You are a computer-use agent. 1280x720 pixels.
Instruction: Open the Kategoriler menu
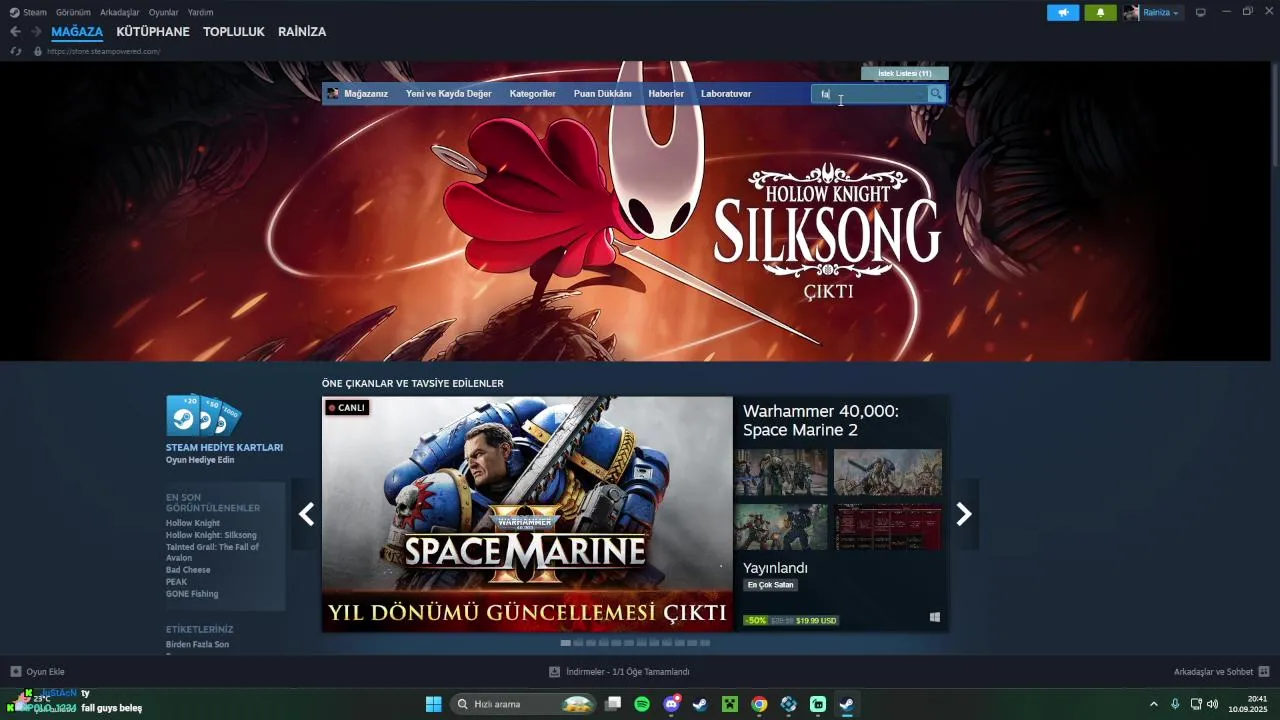(x=532, y=94)
